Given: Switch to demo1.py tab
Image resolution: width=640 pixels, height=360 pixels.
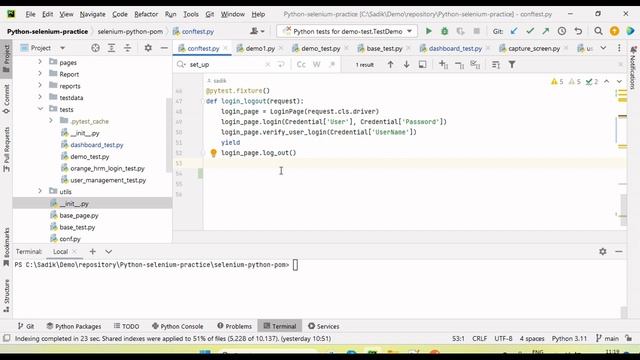Looking at the screenshot, I should tap(260, 48).
